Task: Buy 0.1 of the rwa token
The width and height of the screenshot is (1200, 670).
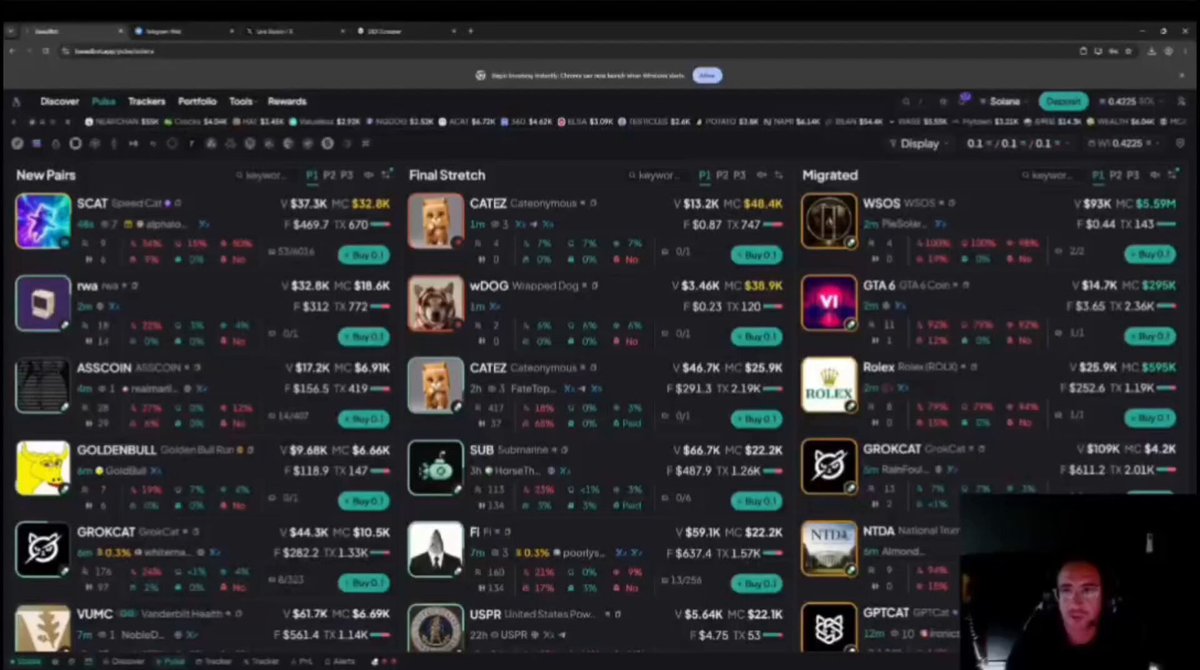Action: coord(363,336)
